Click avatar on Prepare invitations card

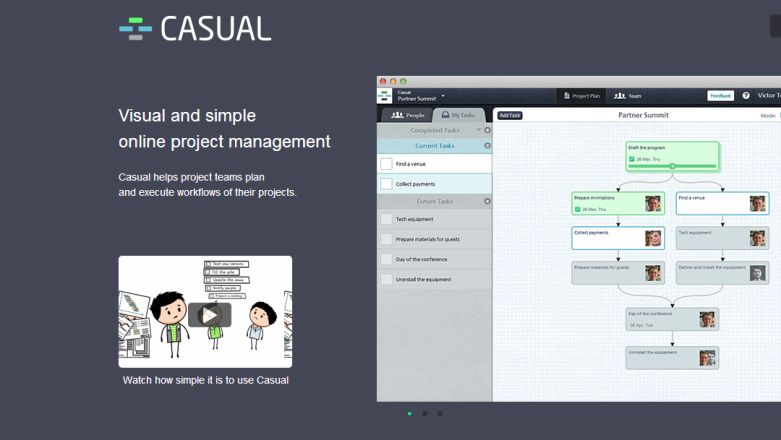point(653,203)
